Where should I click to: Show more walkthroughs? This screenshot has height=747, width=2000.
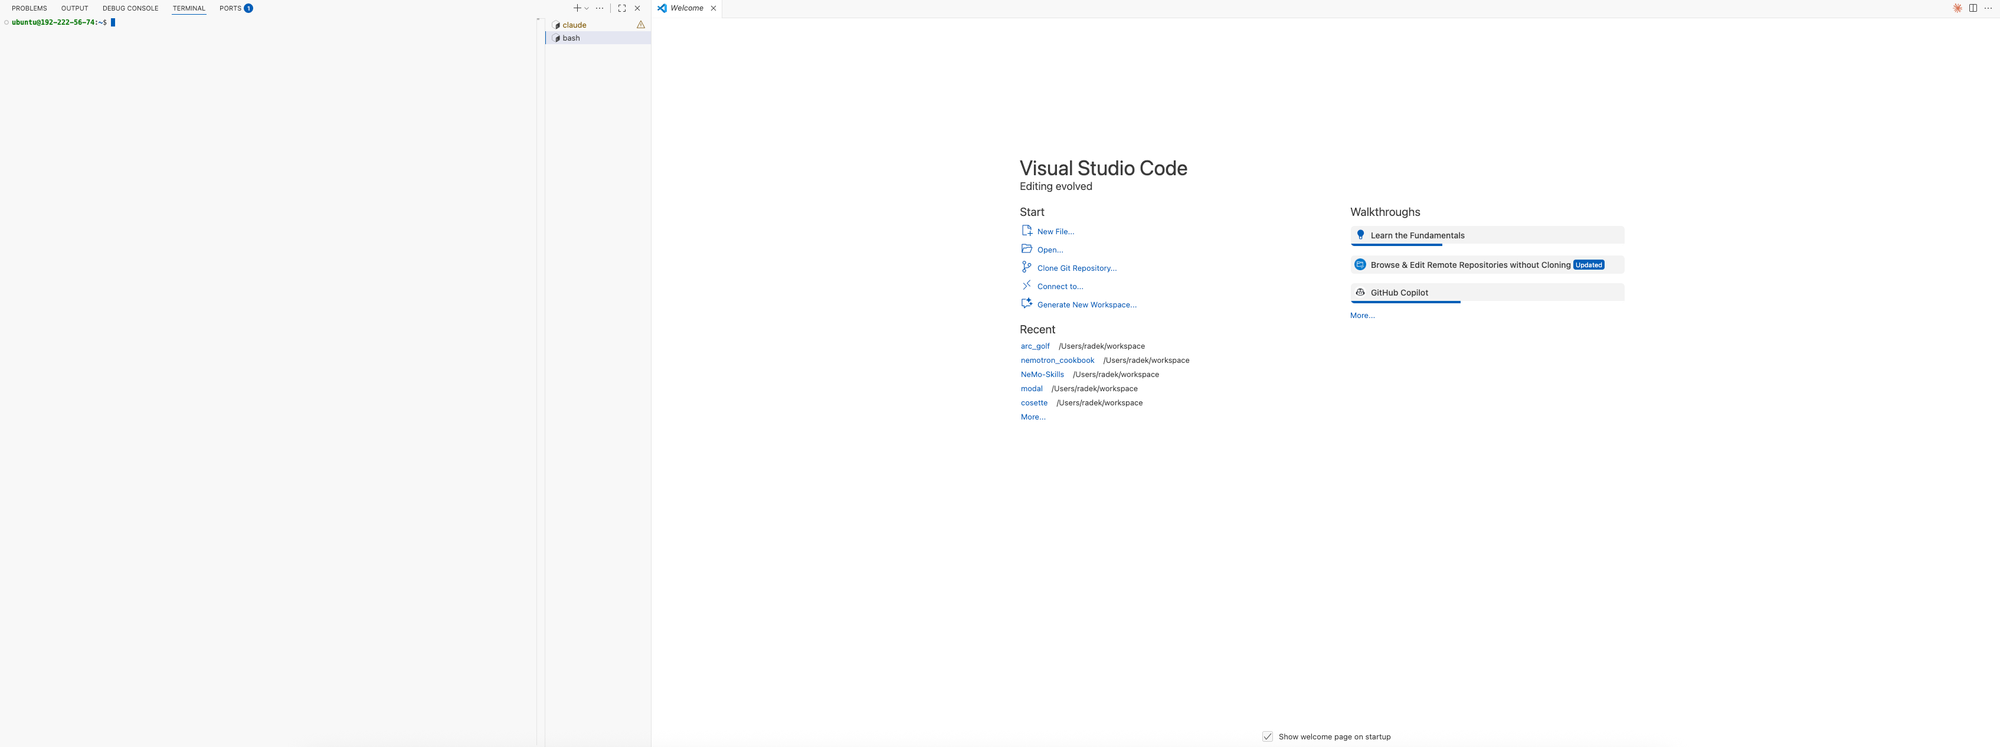tap(1362, 316)
